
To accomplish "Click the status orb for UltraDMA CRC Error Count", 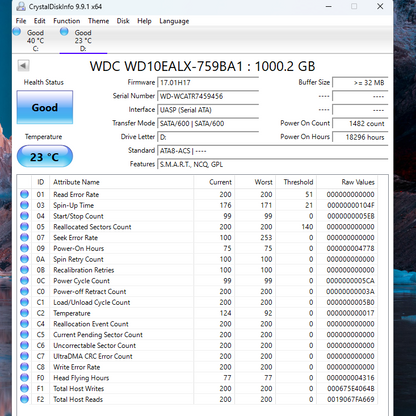I will pos(24,356).
